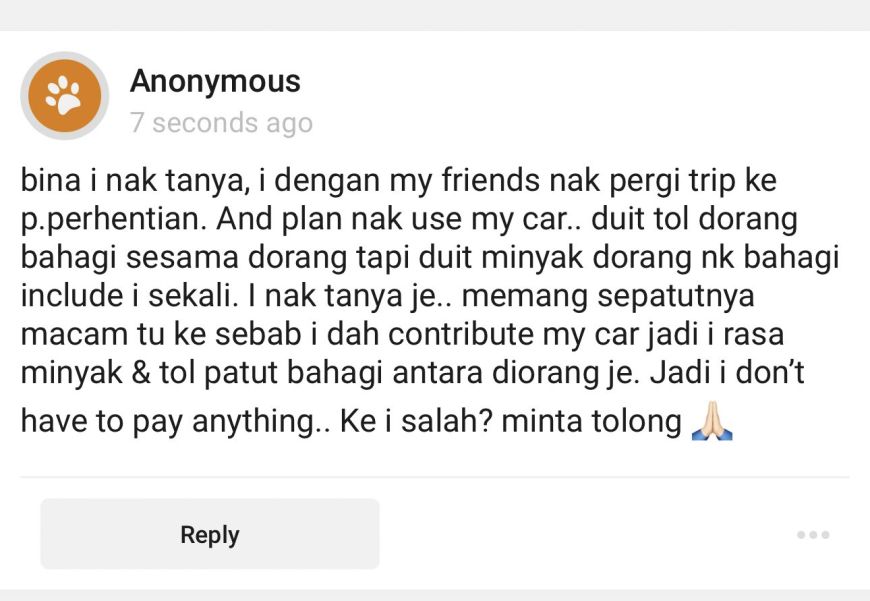Click the "7 seconds ago" timestamp

[x=221, y=123]
